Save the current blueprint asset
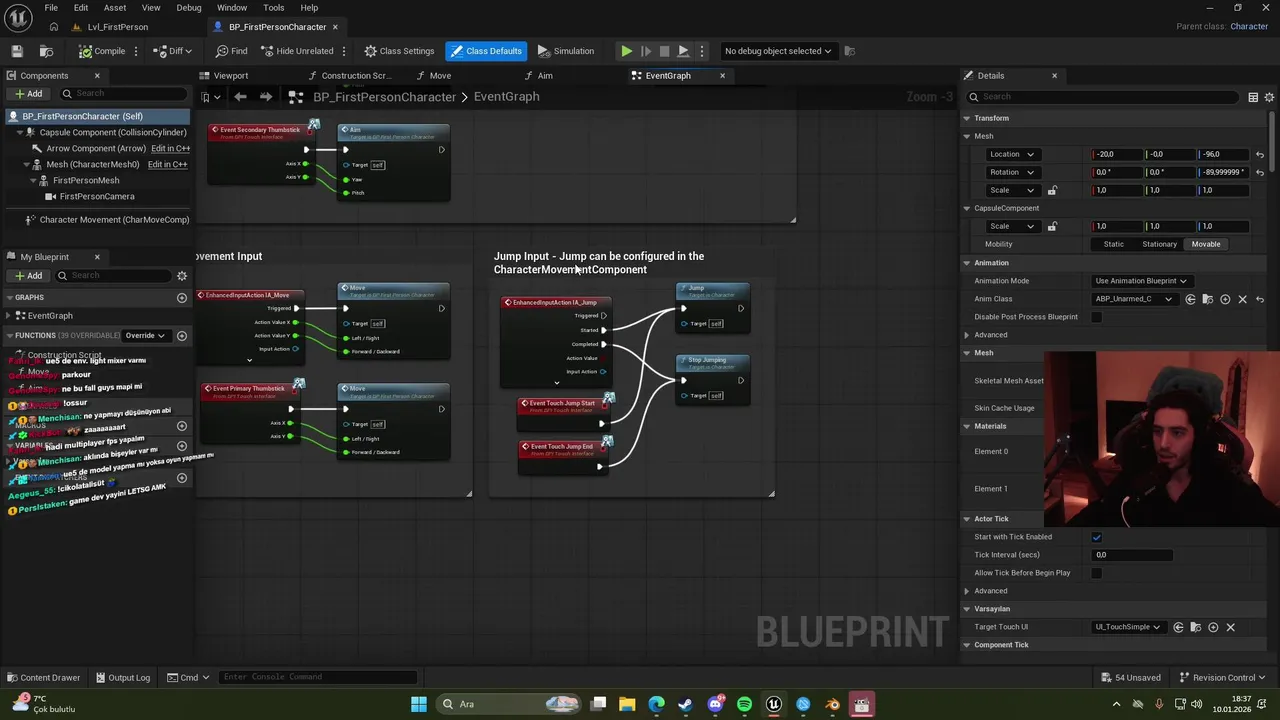1280x720 pixels. pyautogui.click(x=17, y=51)
